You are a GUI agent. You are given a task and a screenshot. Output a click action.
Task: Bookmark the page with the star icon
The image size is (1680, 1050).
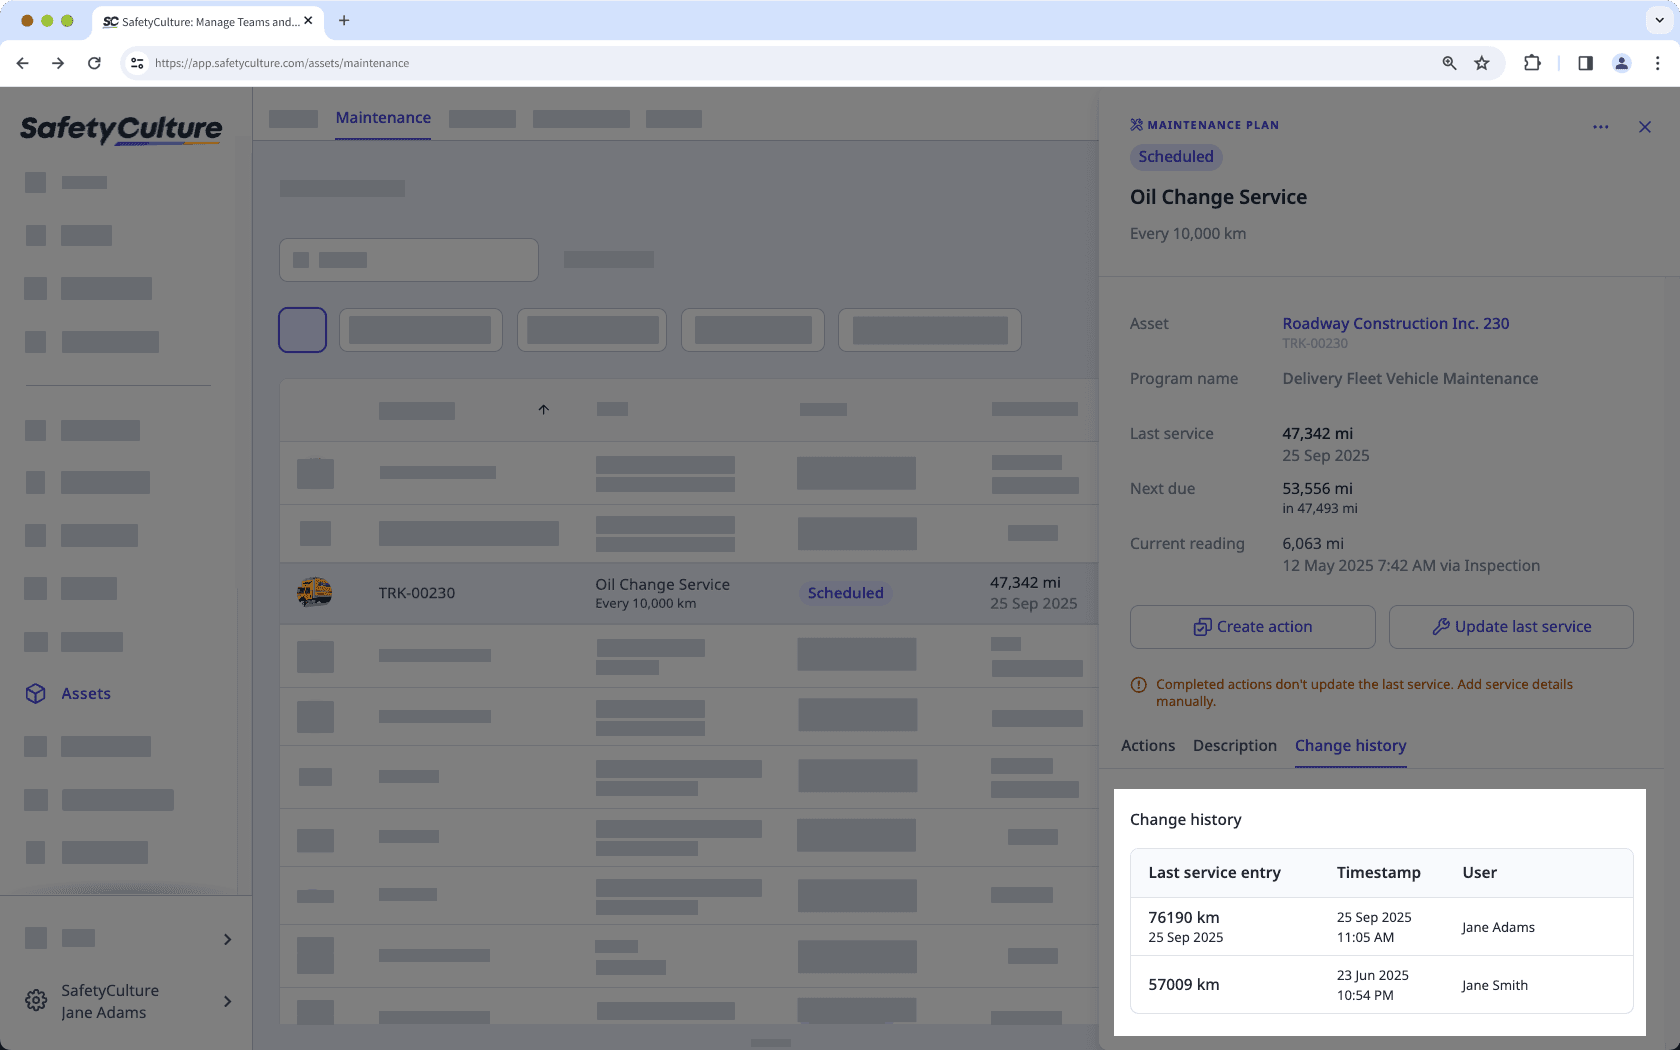(x=1481, y=62)
